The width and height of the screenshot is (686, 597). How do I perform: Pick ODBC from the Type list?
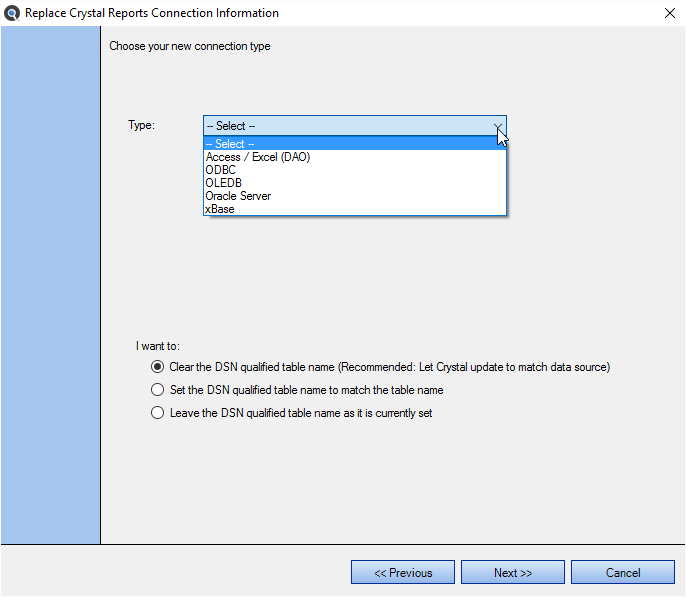point(355,170)
